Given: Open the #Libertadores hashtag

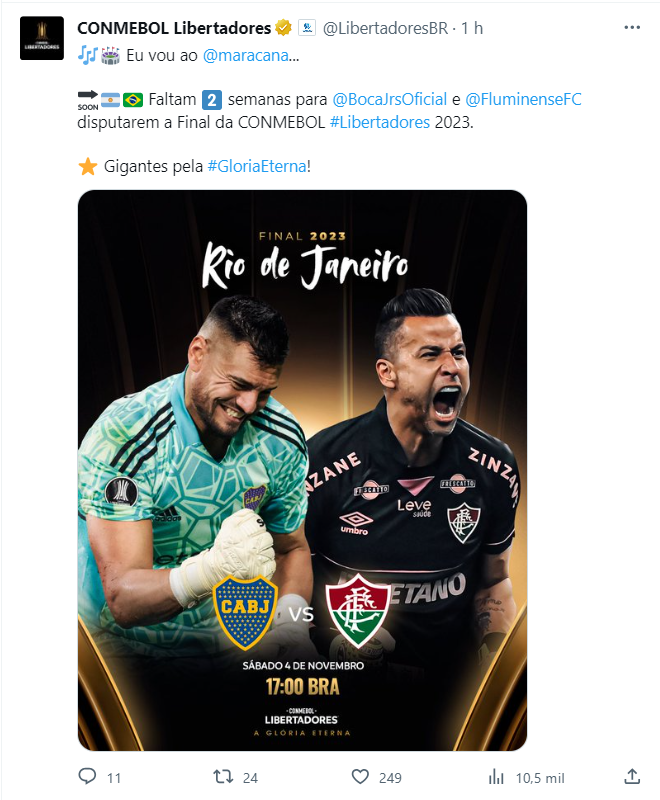Looking at the screenshot, I should (x=380, y=122).
